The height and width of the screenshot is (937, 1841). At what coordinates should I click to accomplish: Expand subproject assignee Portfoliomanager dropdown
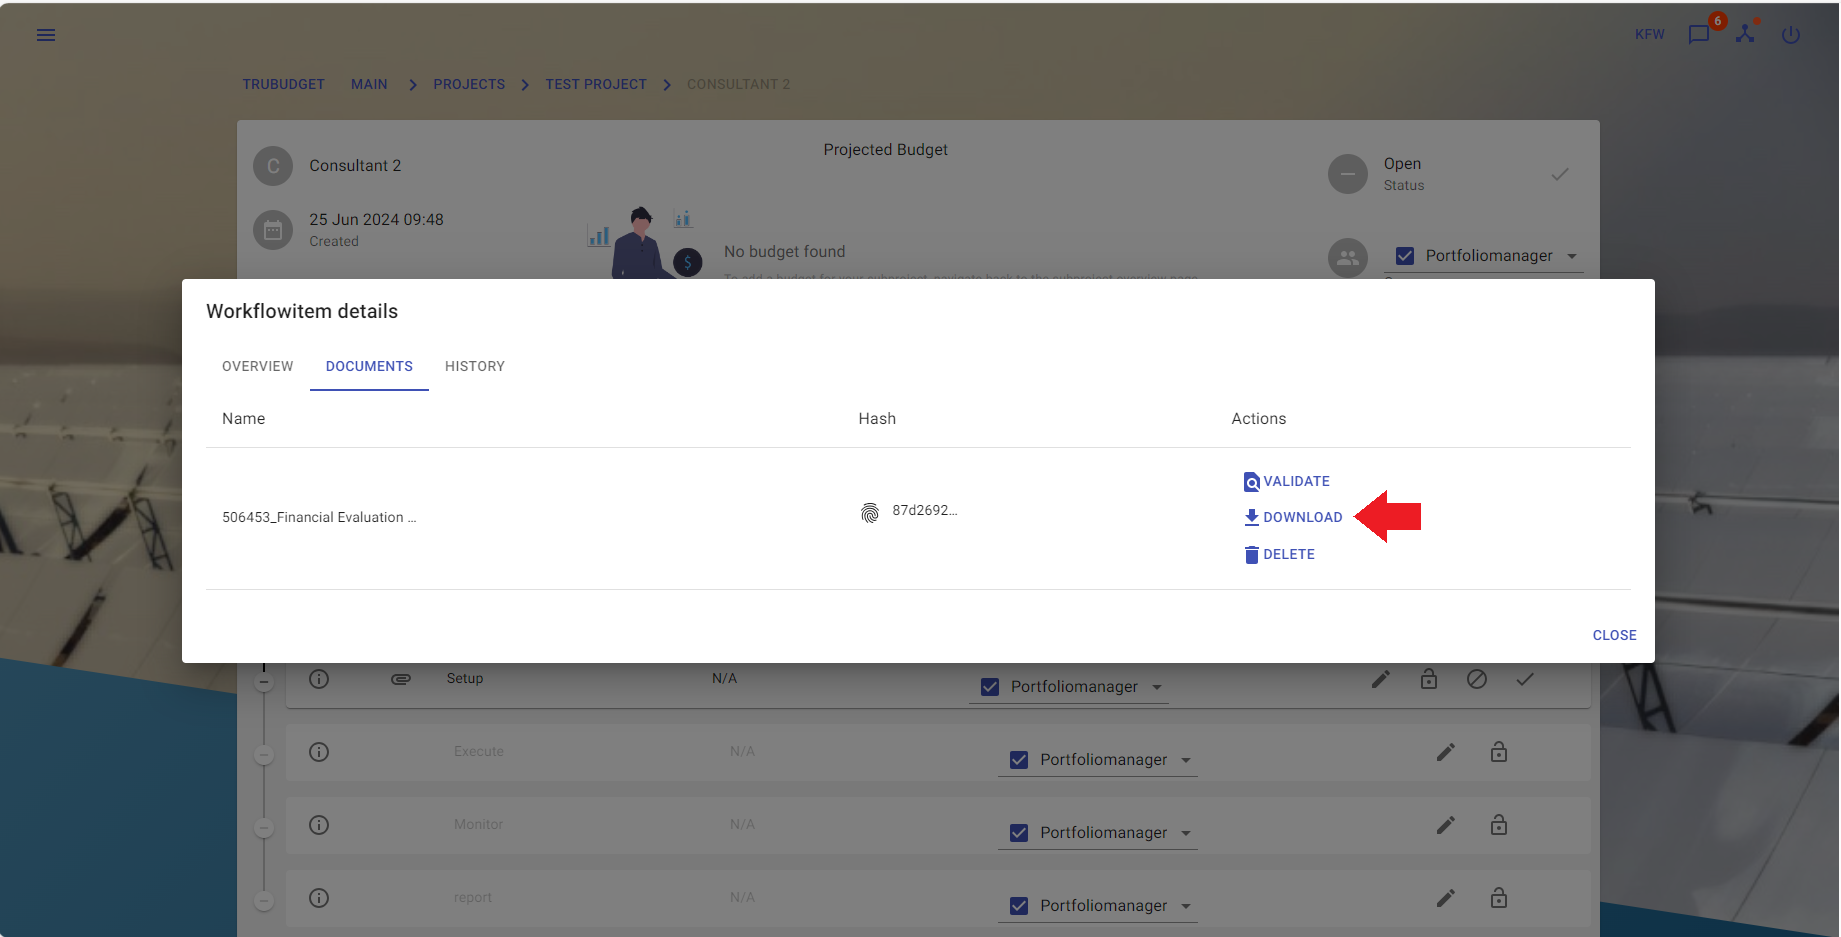[x=1572, y=257]
